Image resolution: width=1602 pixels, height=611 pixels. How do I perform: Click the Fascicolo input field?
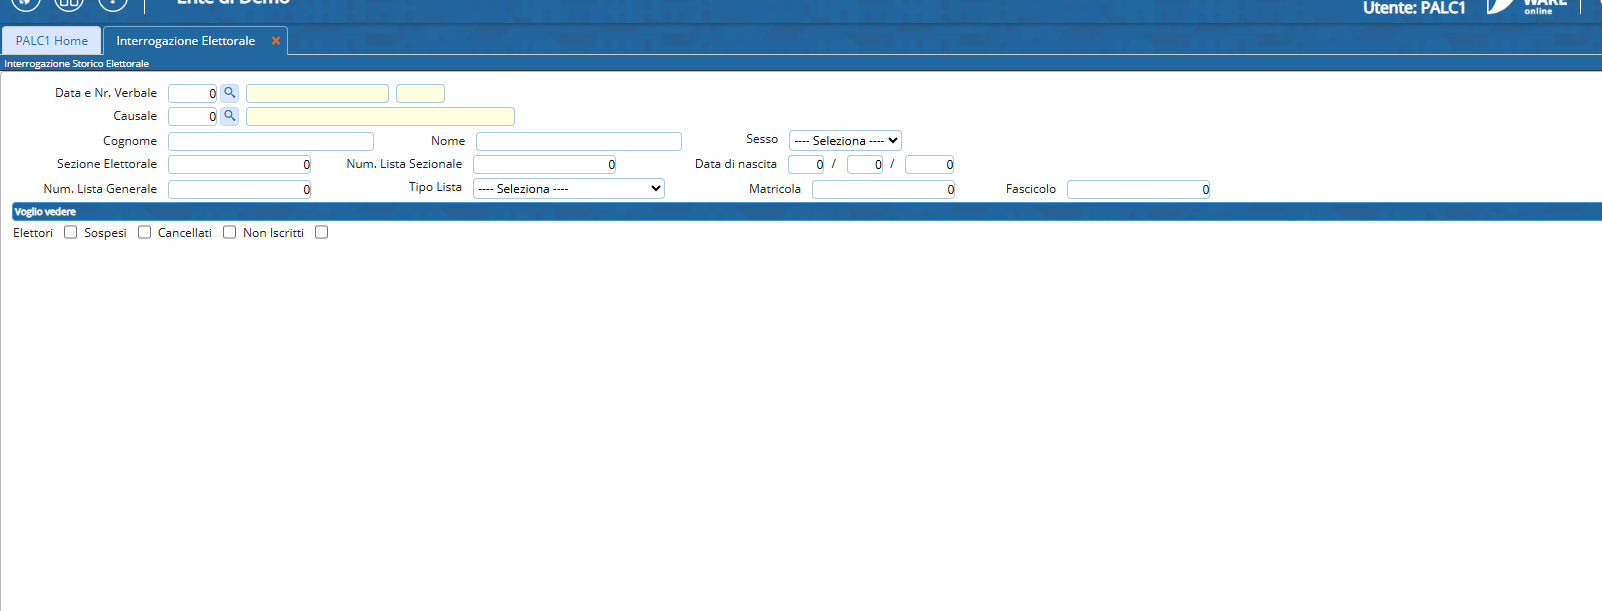[x=1138, y=190]
